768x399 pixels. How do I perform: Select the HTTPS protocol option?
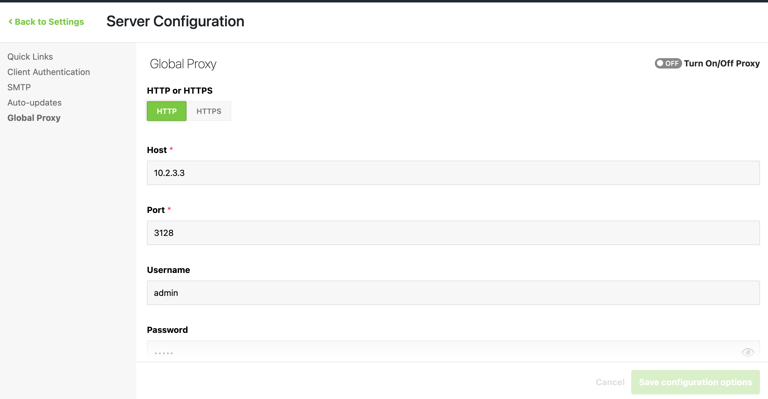(x=209, y=111)
